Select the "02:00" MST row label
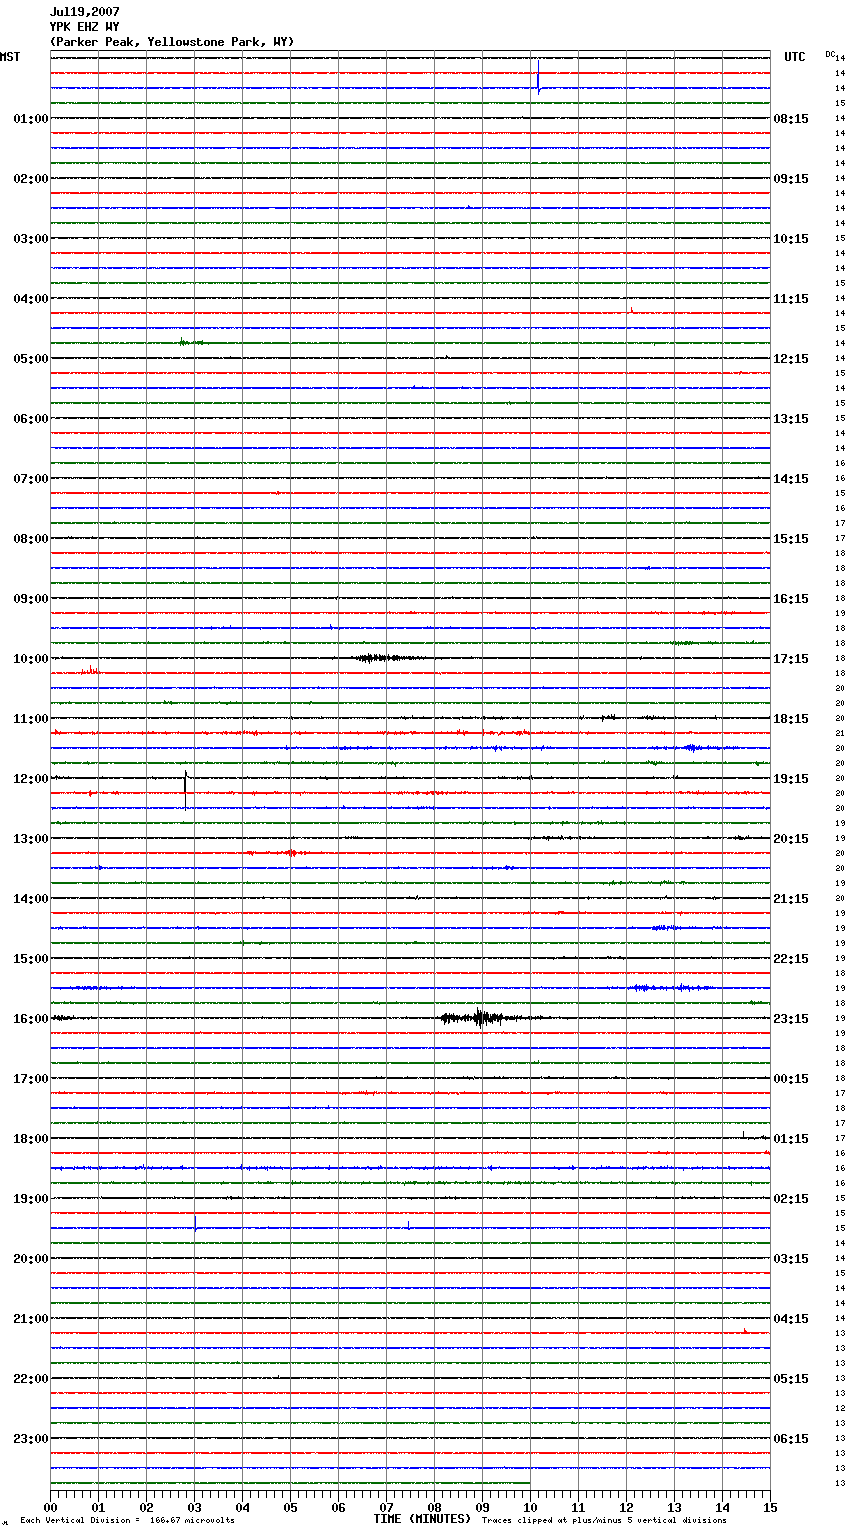 click(31, 179)
